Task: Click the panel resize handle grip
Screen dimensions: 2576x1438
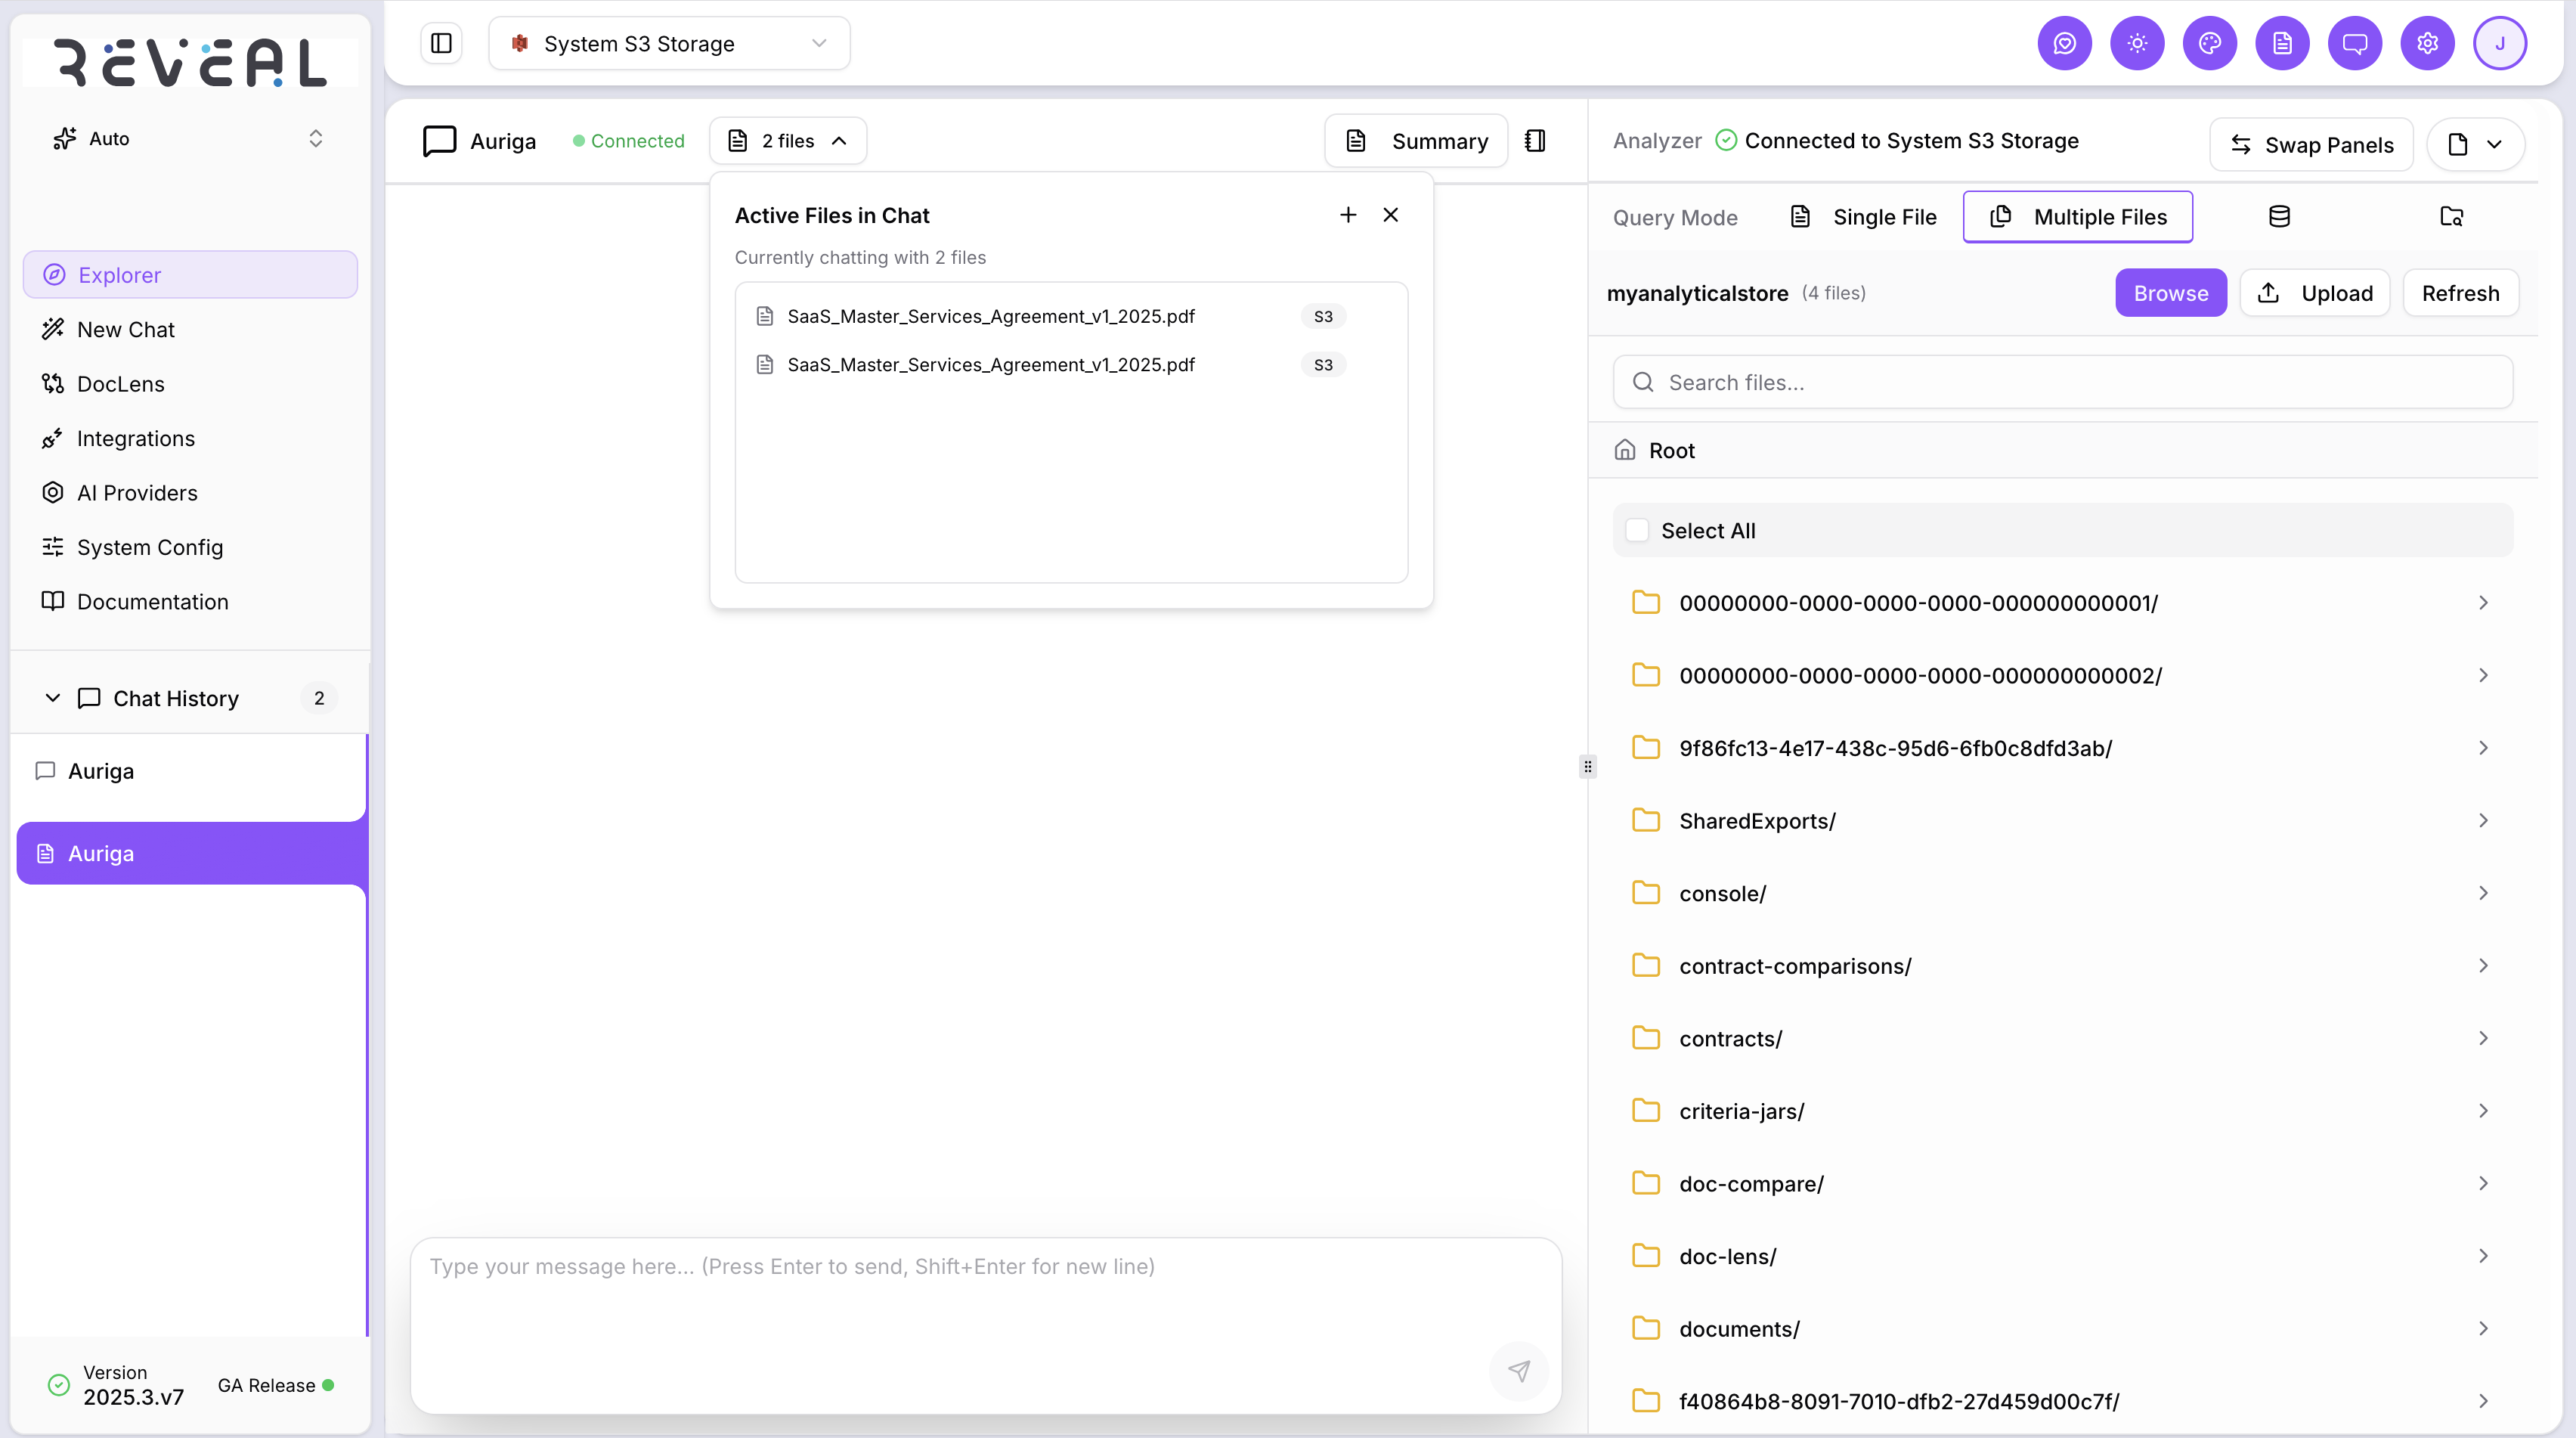Action: [x=1587, y=767]
